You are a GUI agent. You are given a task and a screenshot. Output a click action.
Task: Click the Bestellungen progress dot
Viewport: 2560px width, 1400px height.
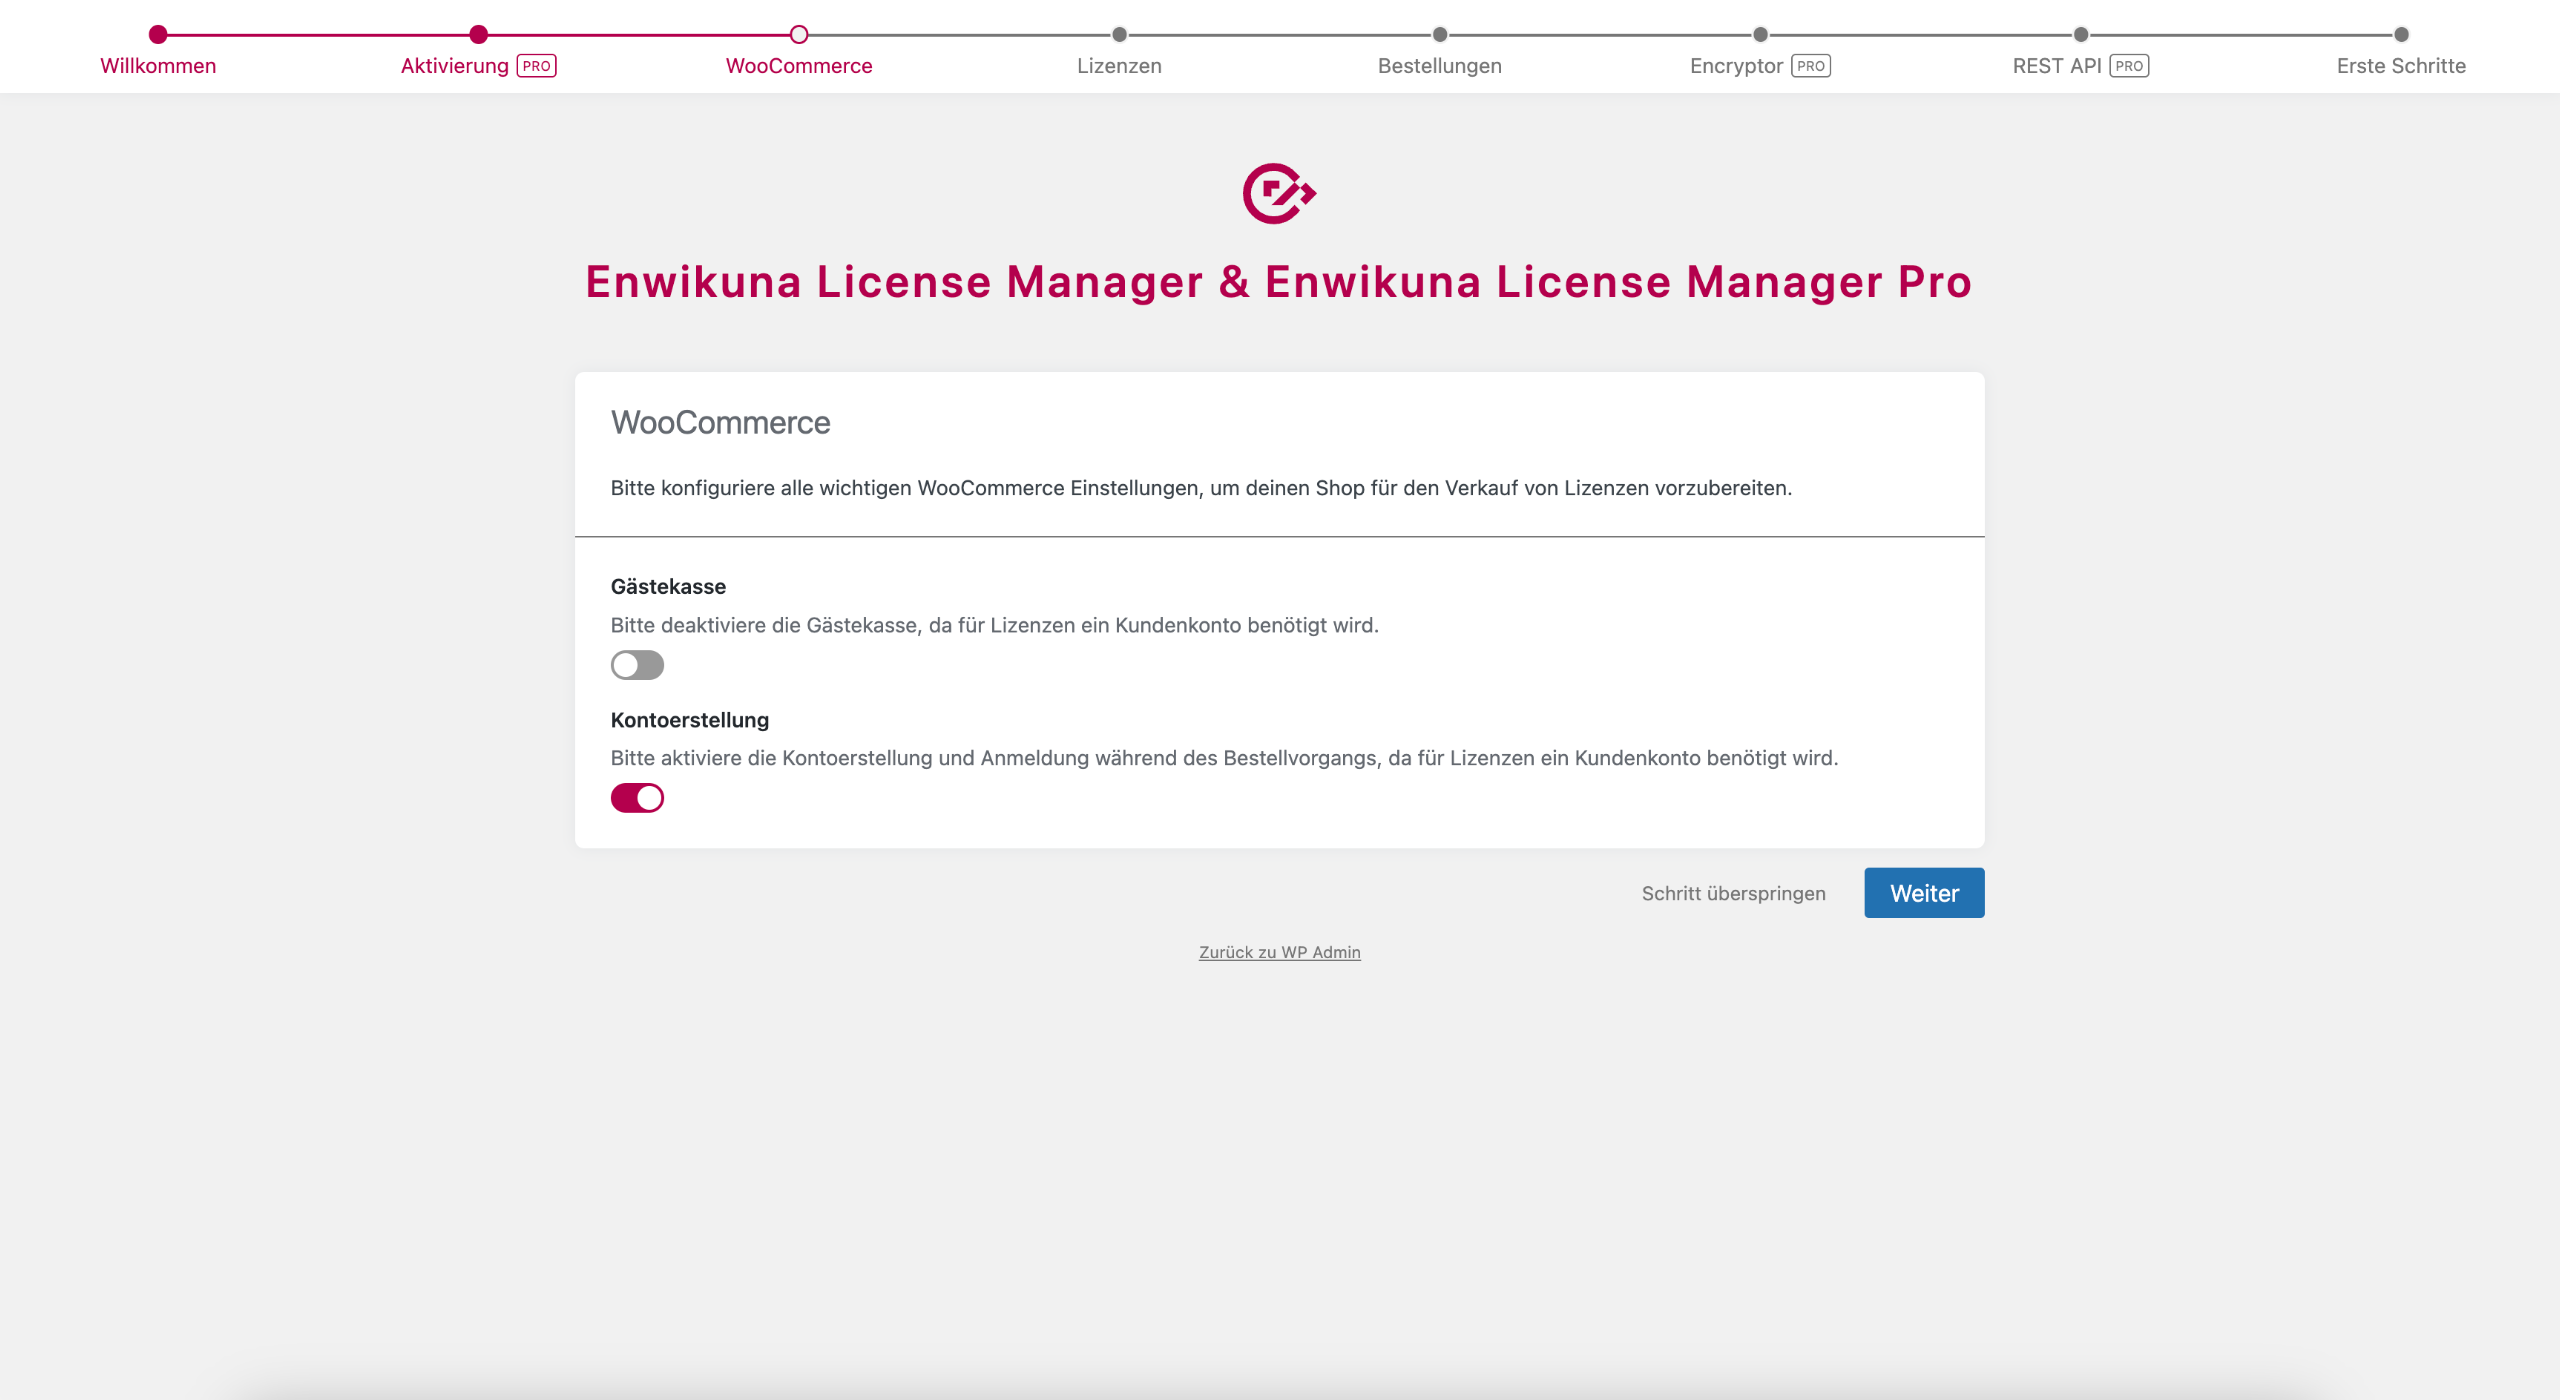point(1440,35)
